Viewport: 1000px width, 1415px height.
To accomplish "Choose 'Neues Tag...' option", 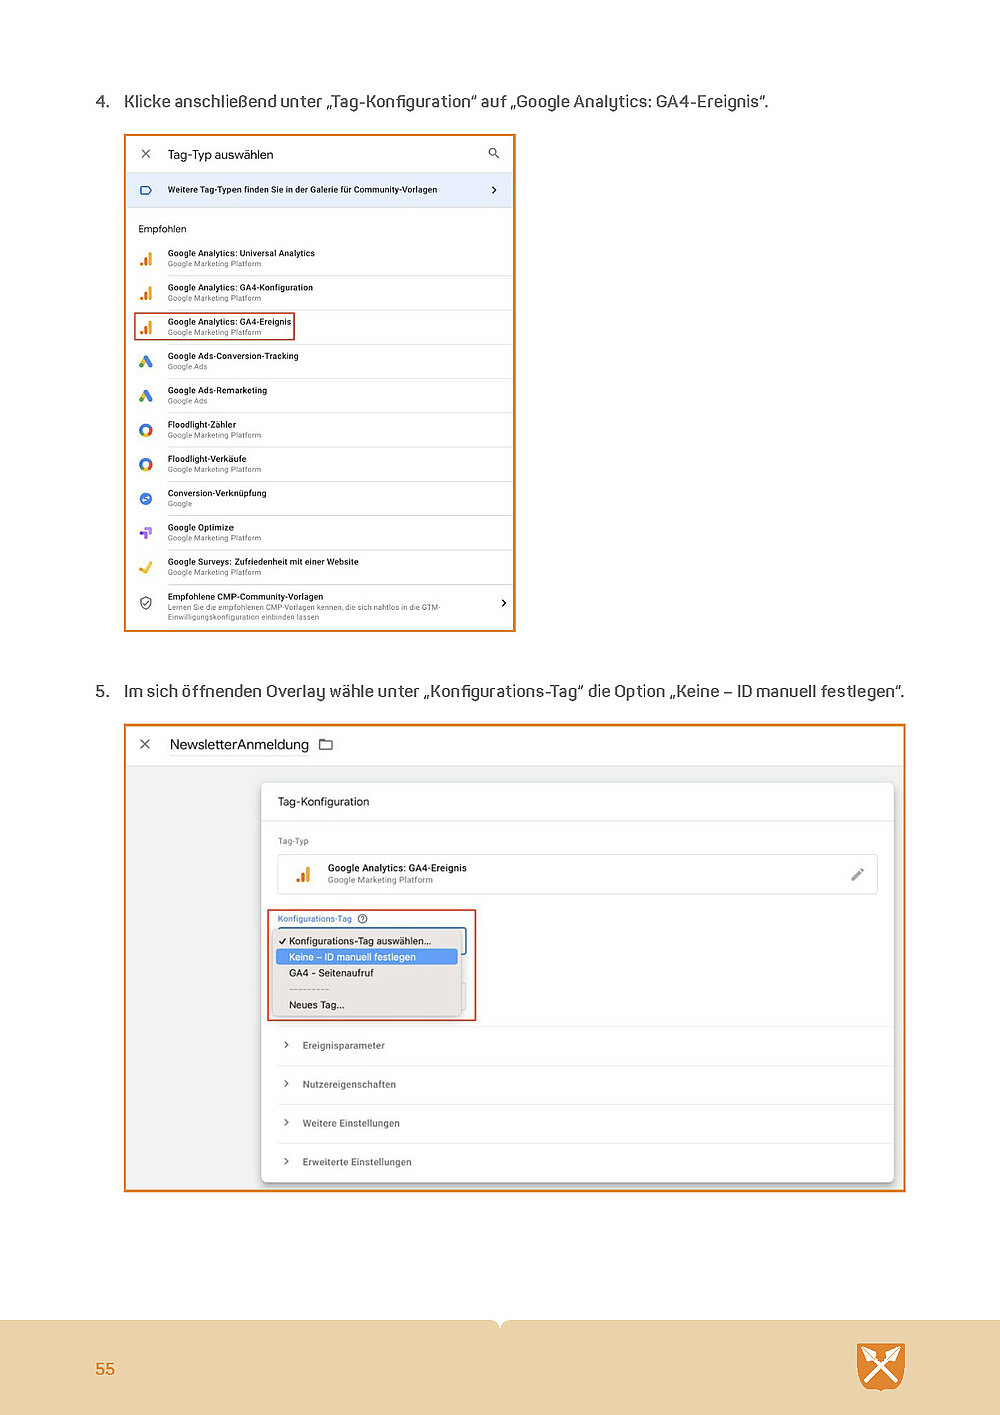I will [x=367, y=1005].
